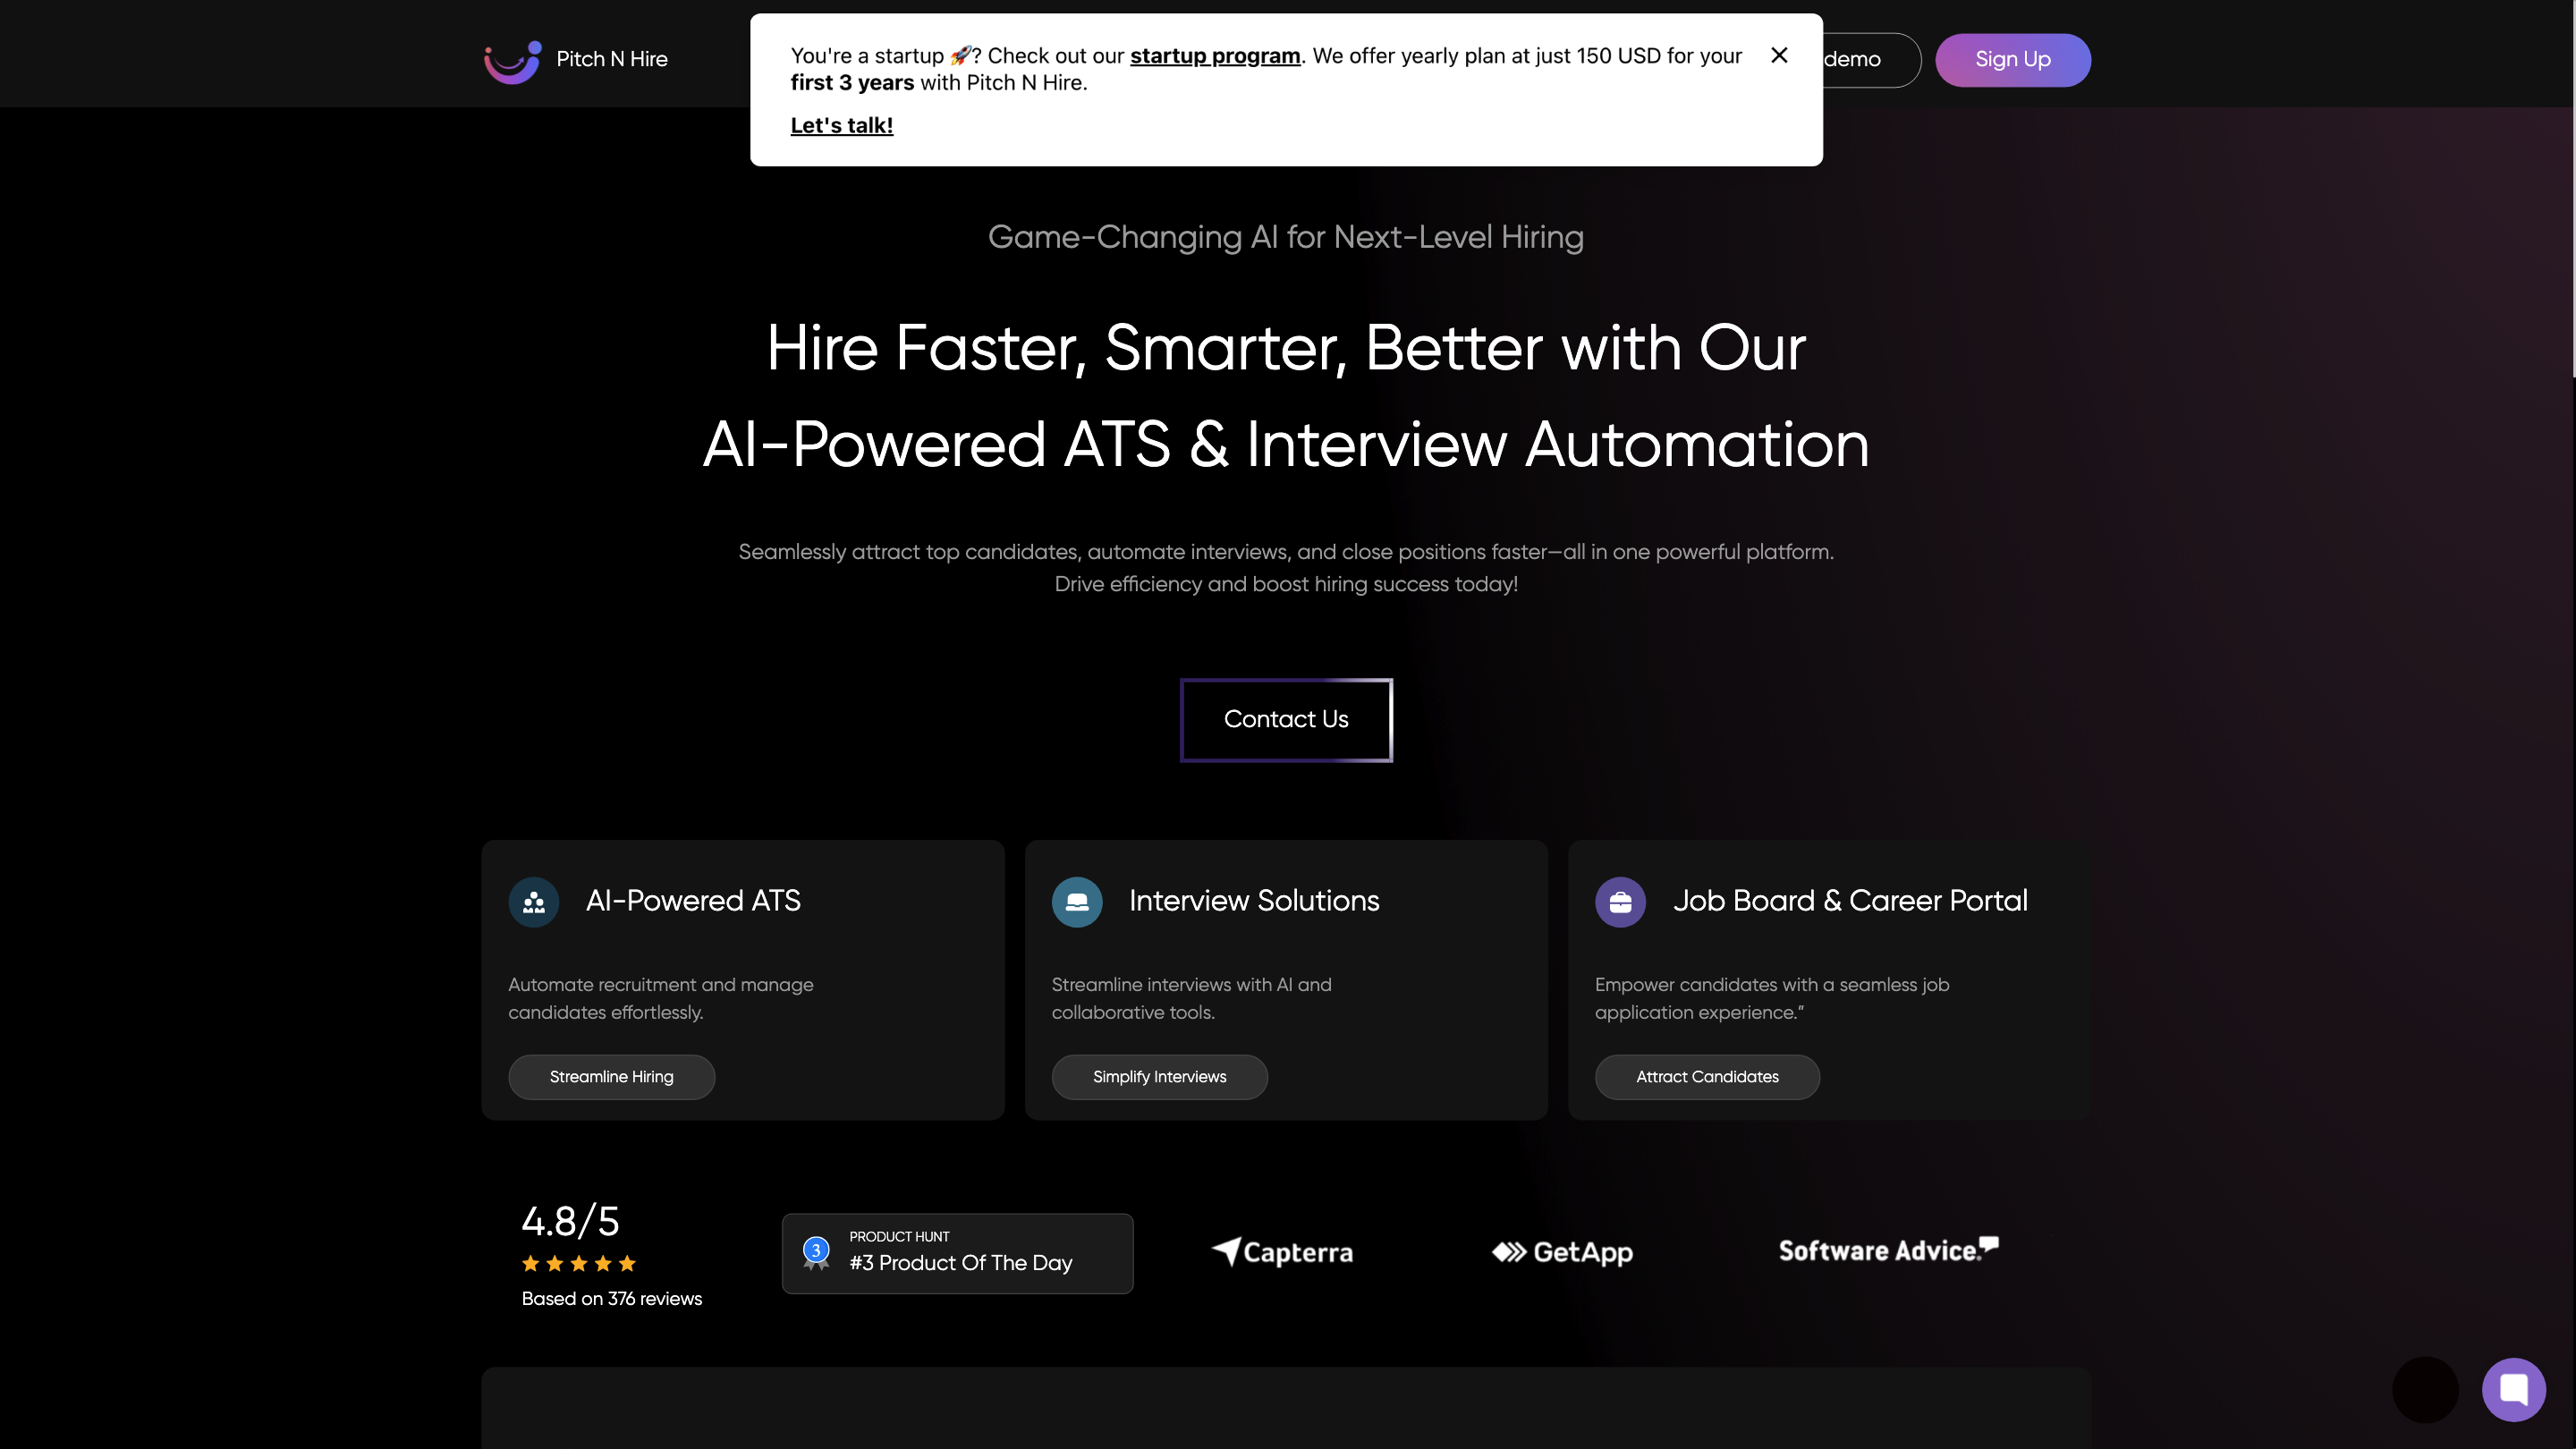
Task: Close the startup program banner
Action: 1779,56
